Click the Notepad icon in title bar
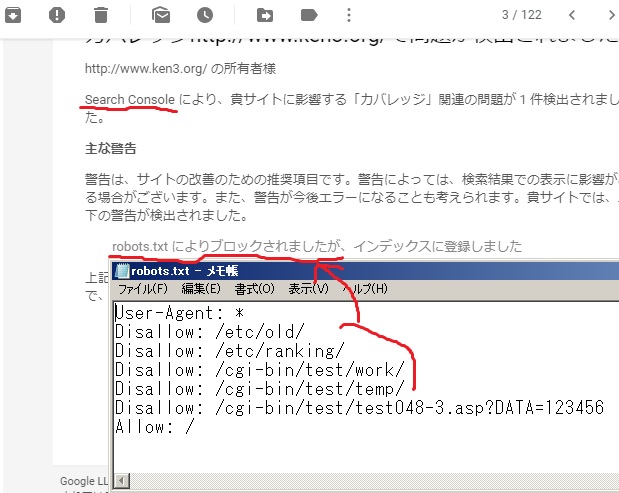The width and height of the screenshot is (619, 493). click(x=121, y=271)
